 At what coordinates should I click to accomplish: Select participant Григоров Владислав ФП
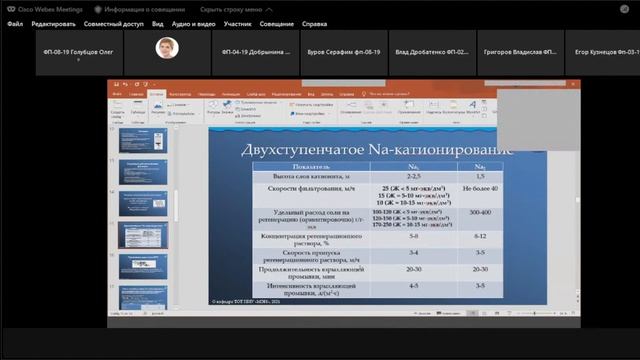(520, 53)
